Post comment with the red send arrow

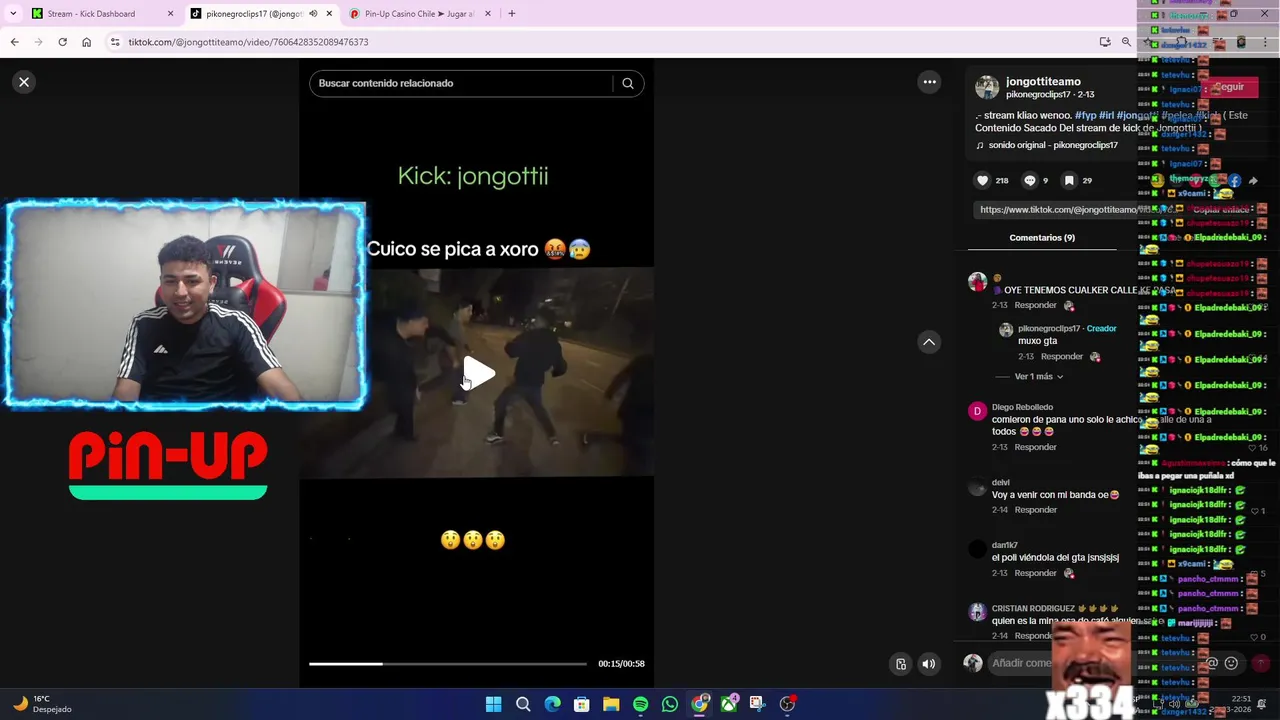click(1260, 663)
